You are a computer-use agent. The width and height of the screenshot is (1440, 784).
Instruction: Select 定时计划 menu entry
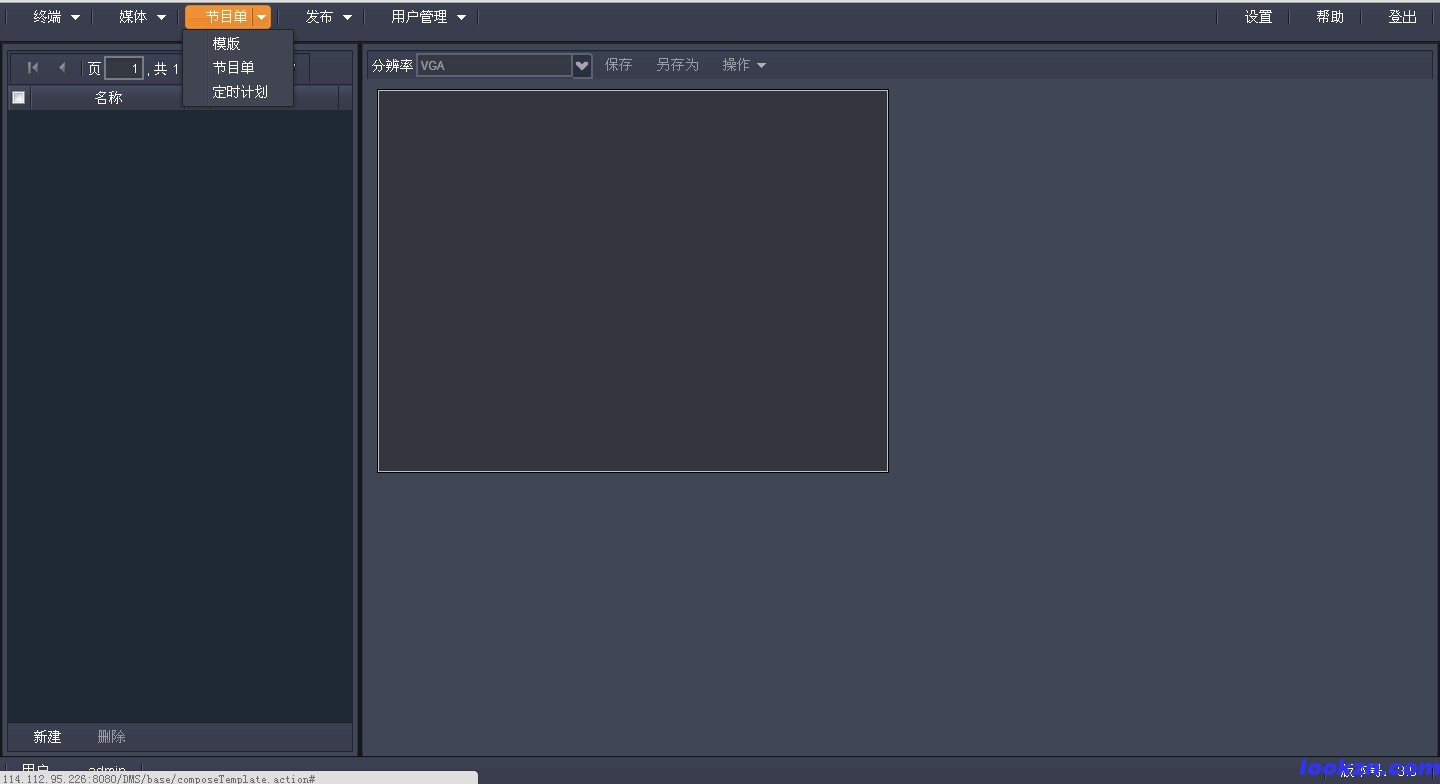(x=240, y=92)
